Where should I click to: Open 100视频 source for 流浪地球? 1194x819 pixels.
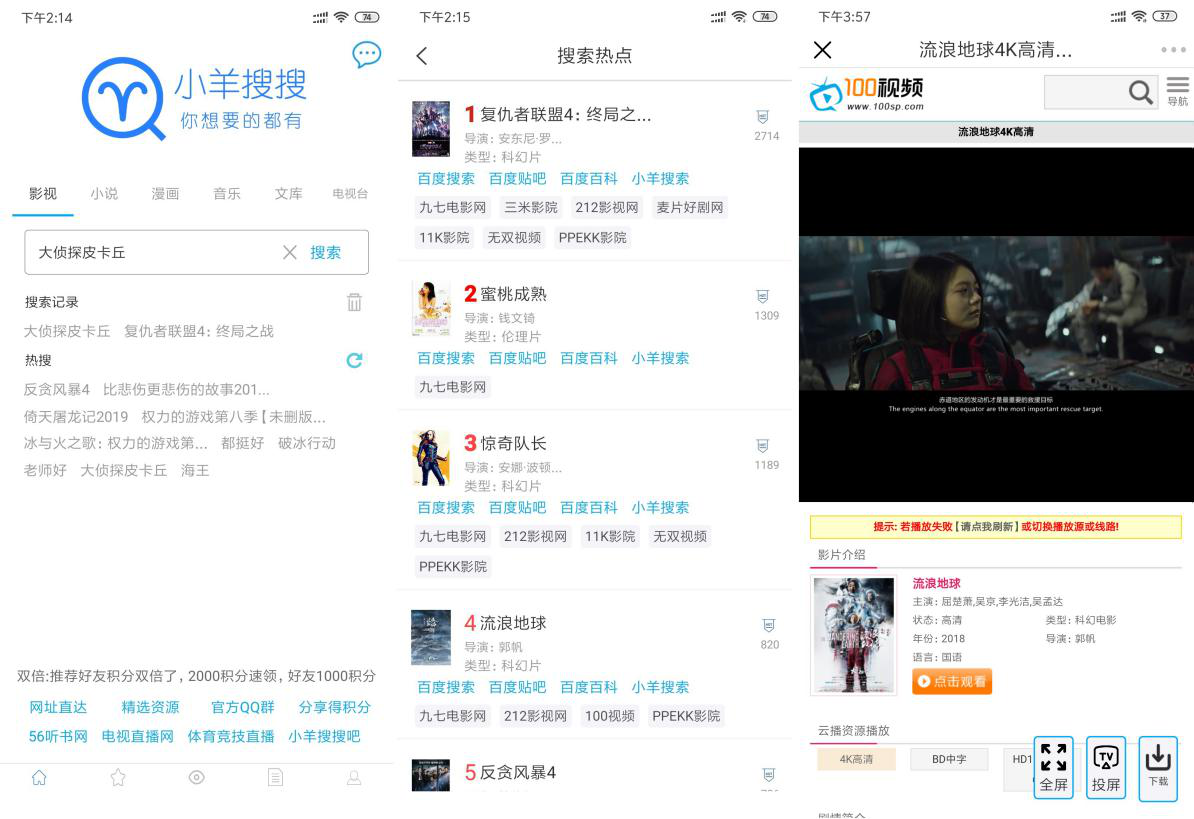click(x=610, y=716)
